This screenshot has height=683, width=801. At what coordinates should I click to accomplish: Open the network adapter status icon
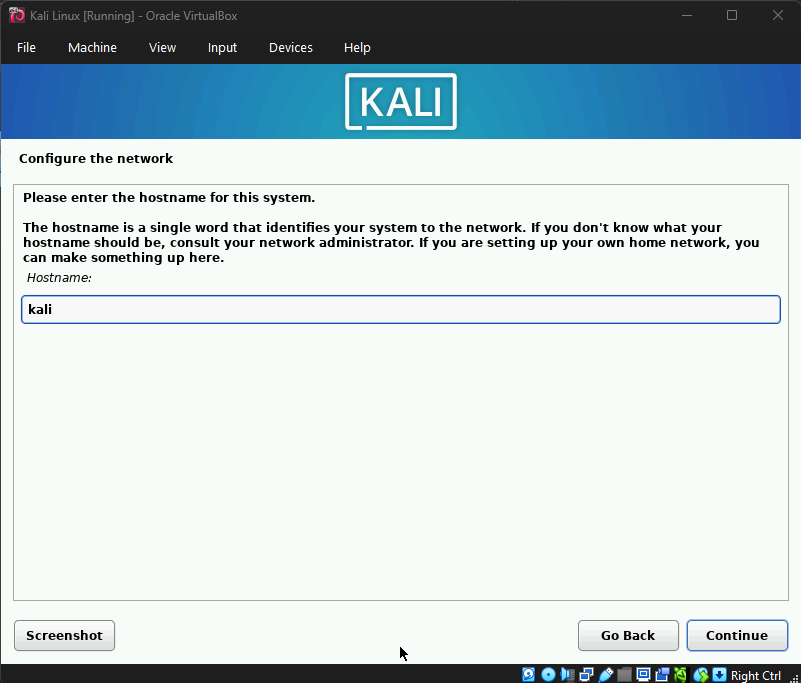(586, 675)
